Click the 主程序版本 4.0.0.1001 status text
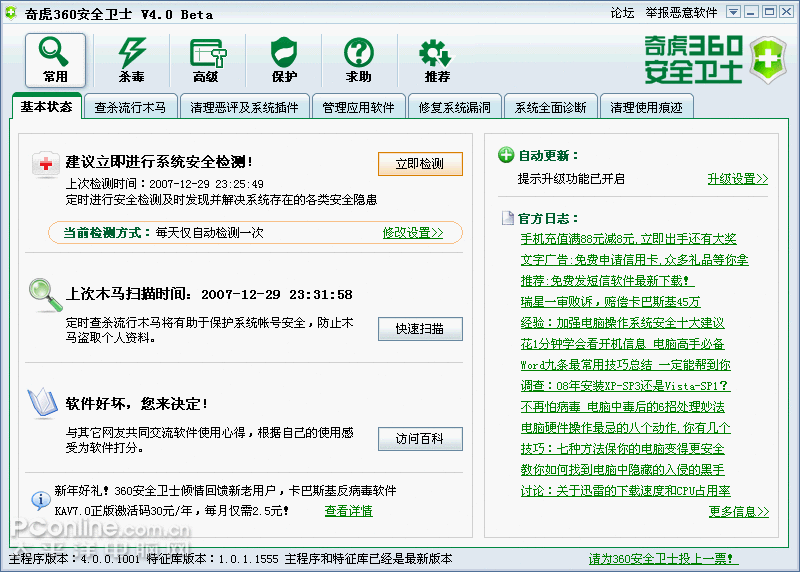 click(x=74, y=559)
